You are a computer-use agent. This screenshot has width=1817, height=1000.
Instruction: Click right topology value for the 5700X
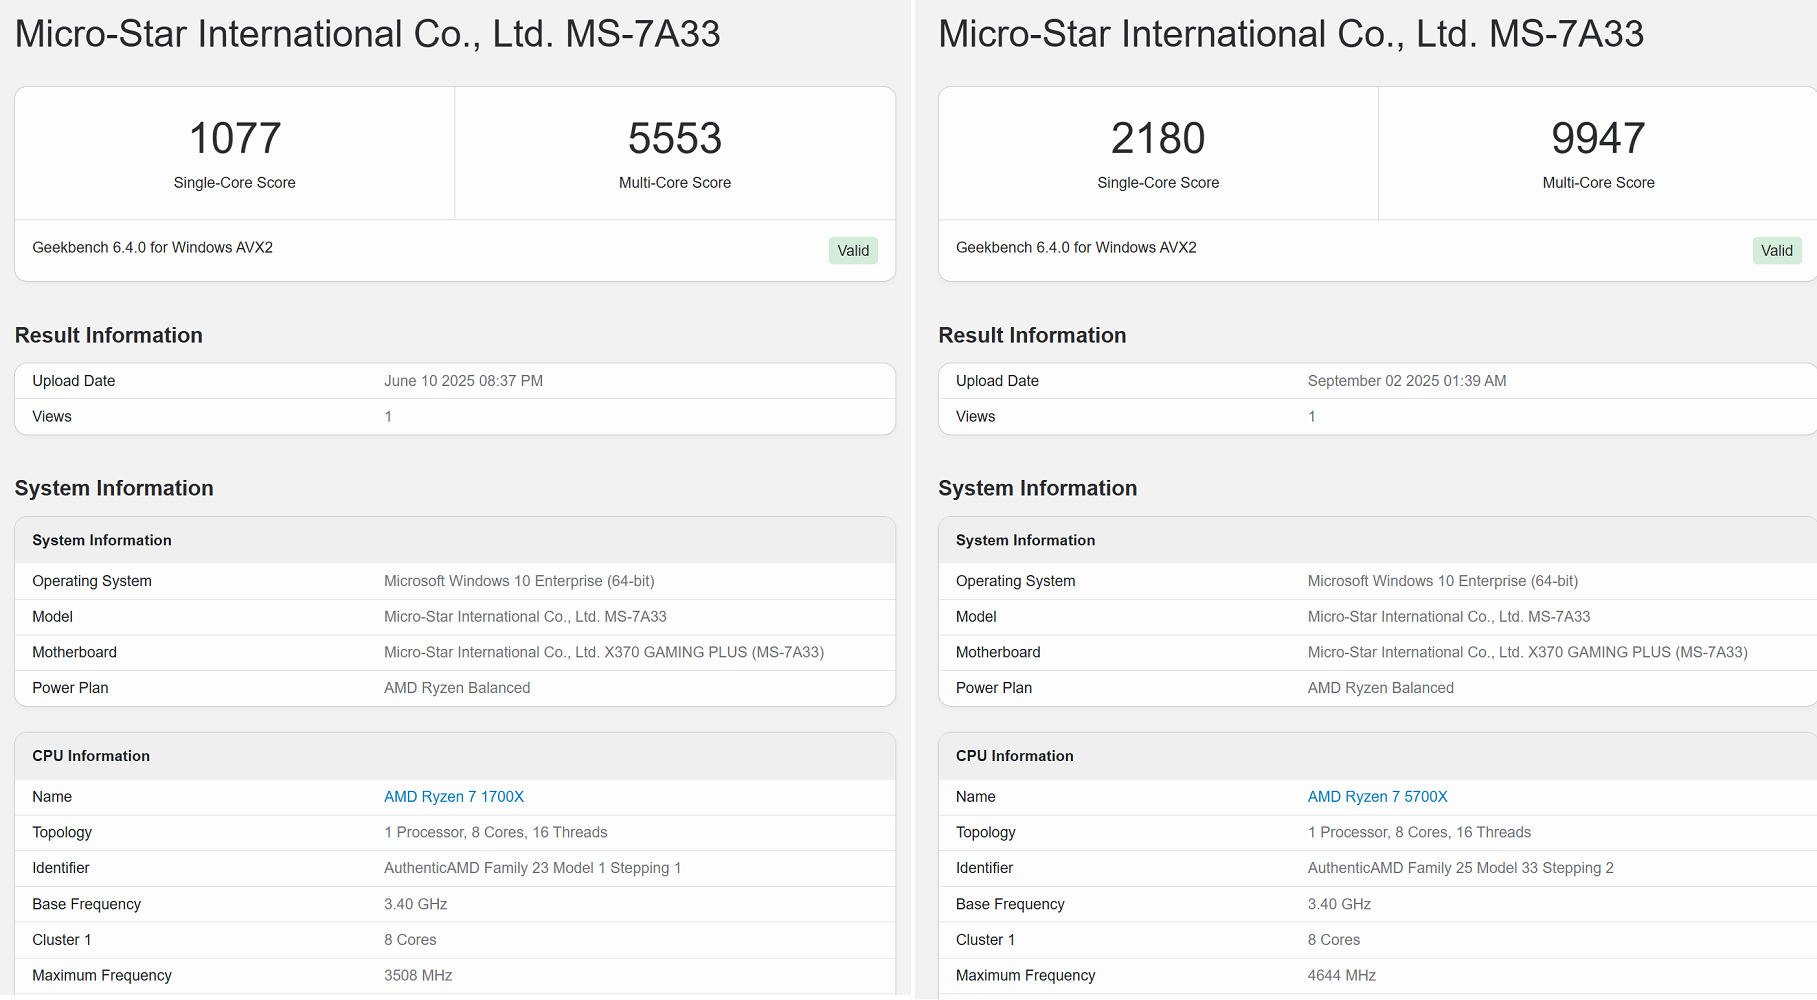click(x=1419, y=832)
